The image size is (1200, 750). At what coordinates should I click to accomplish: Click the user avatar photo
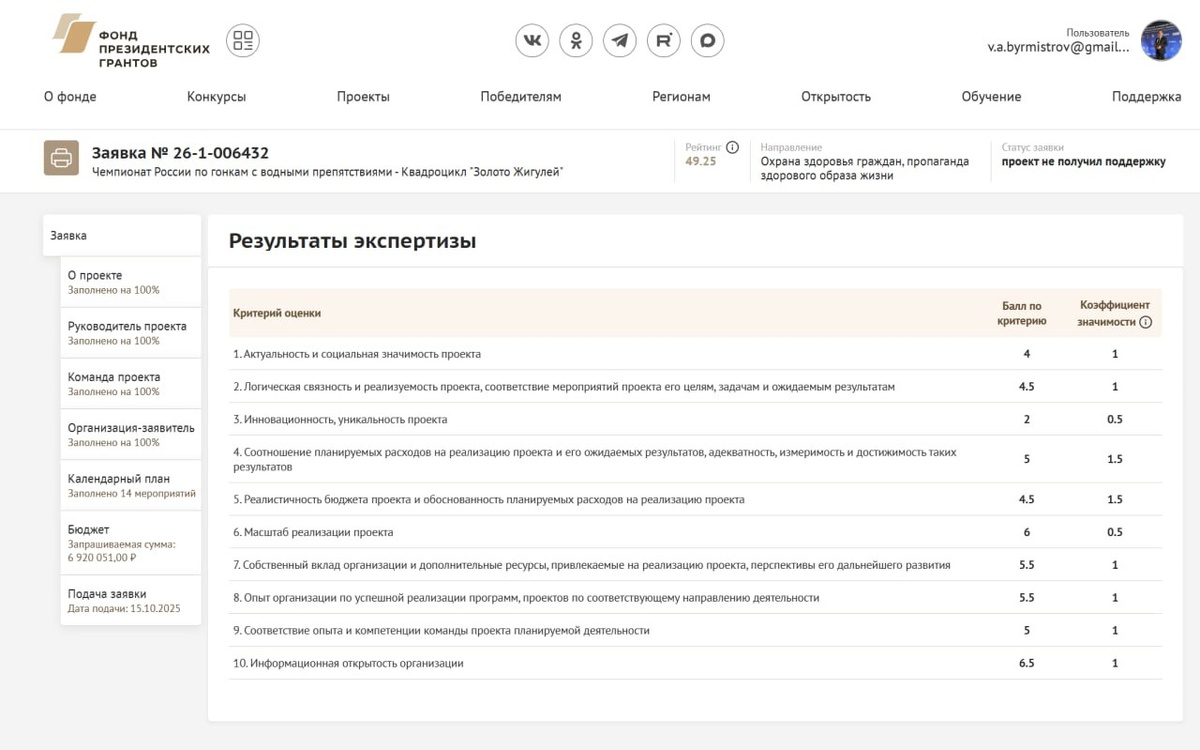click(x=1161, y=41)
